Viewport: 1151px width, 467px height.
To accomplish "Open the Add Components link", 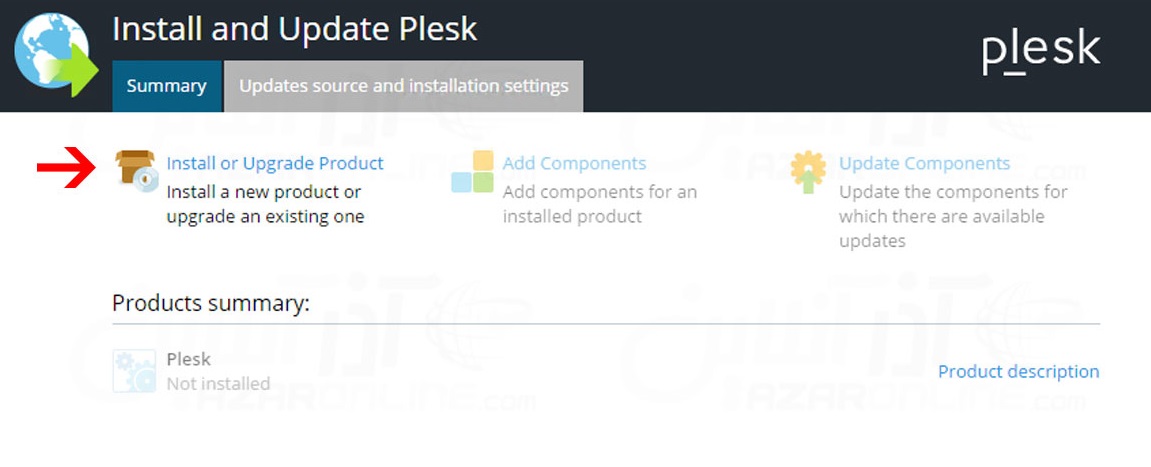I will click(574, 163).
